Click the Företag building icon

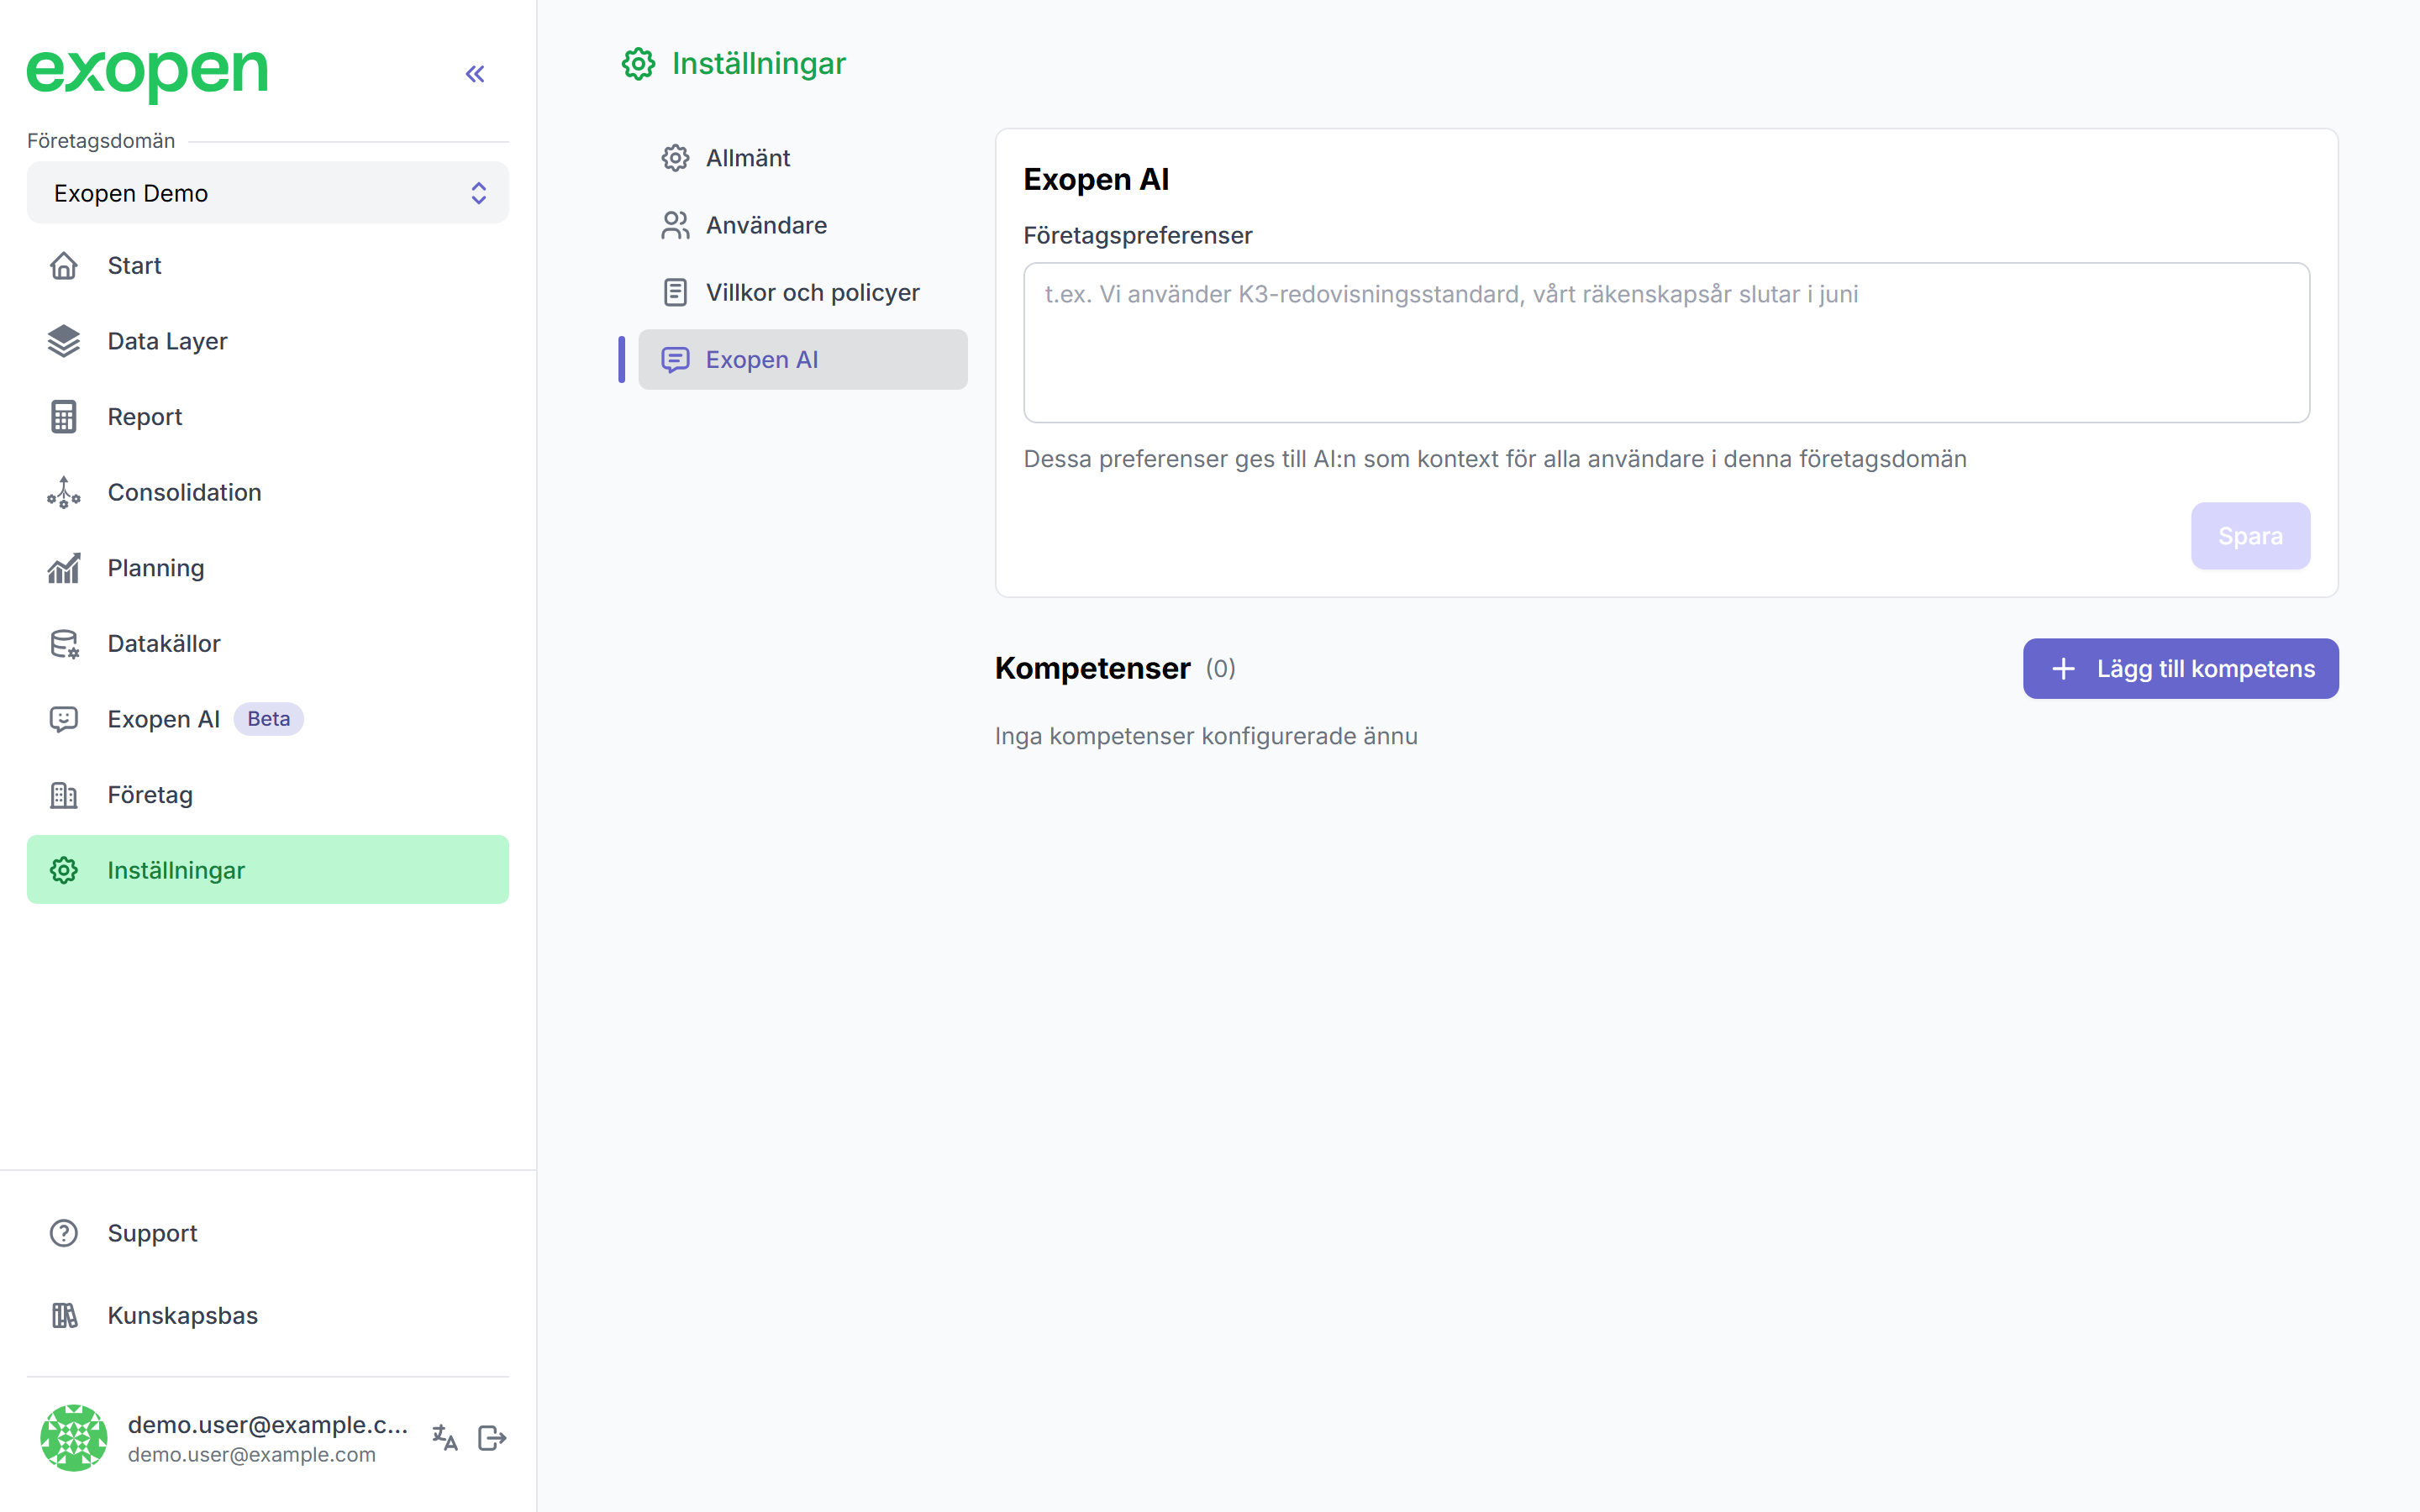(64, 795)
